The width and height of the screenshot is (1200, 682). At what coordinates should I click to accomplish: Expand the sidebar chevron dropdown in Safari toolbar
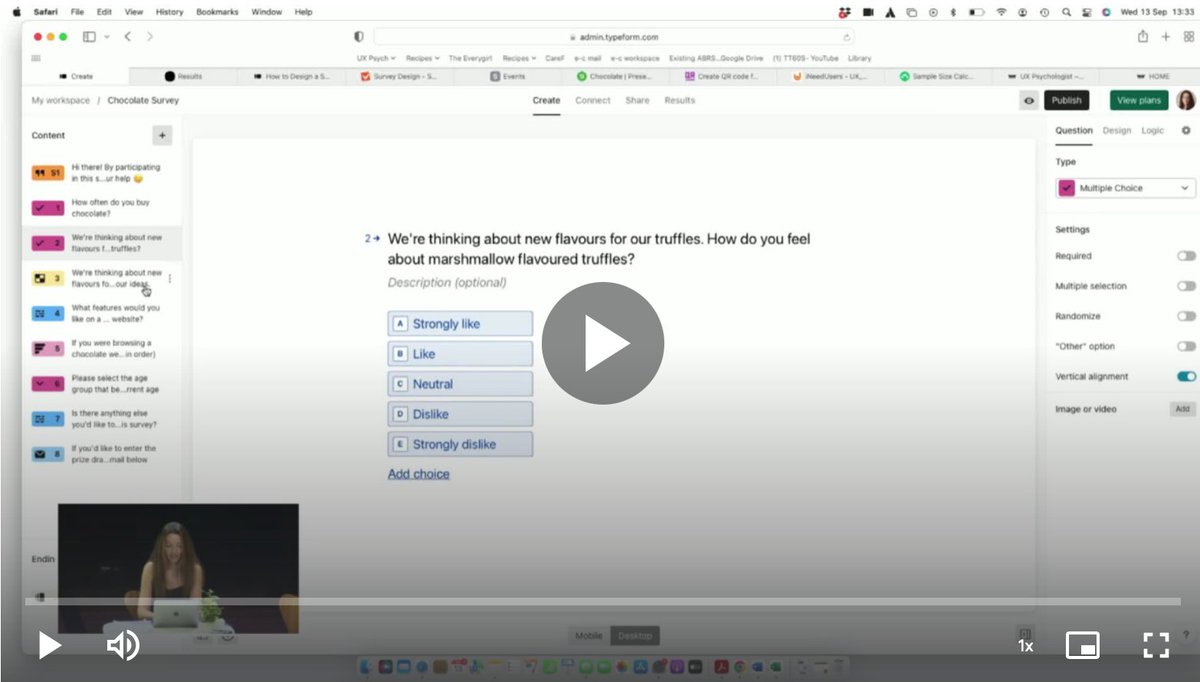[106, 36]
